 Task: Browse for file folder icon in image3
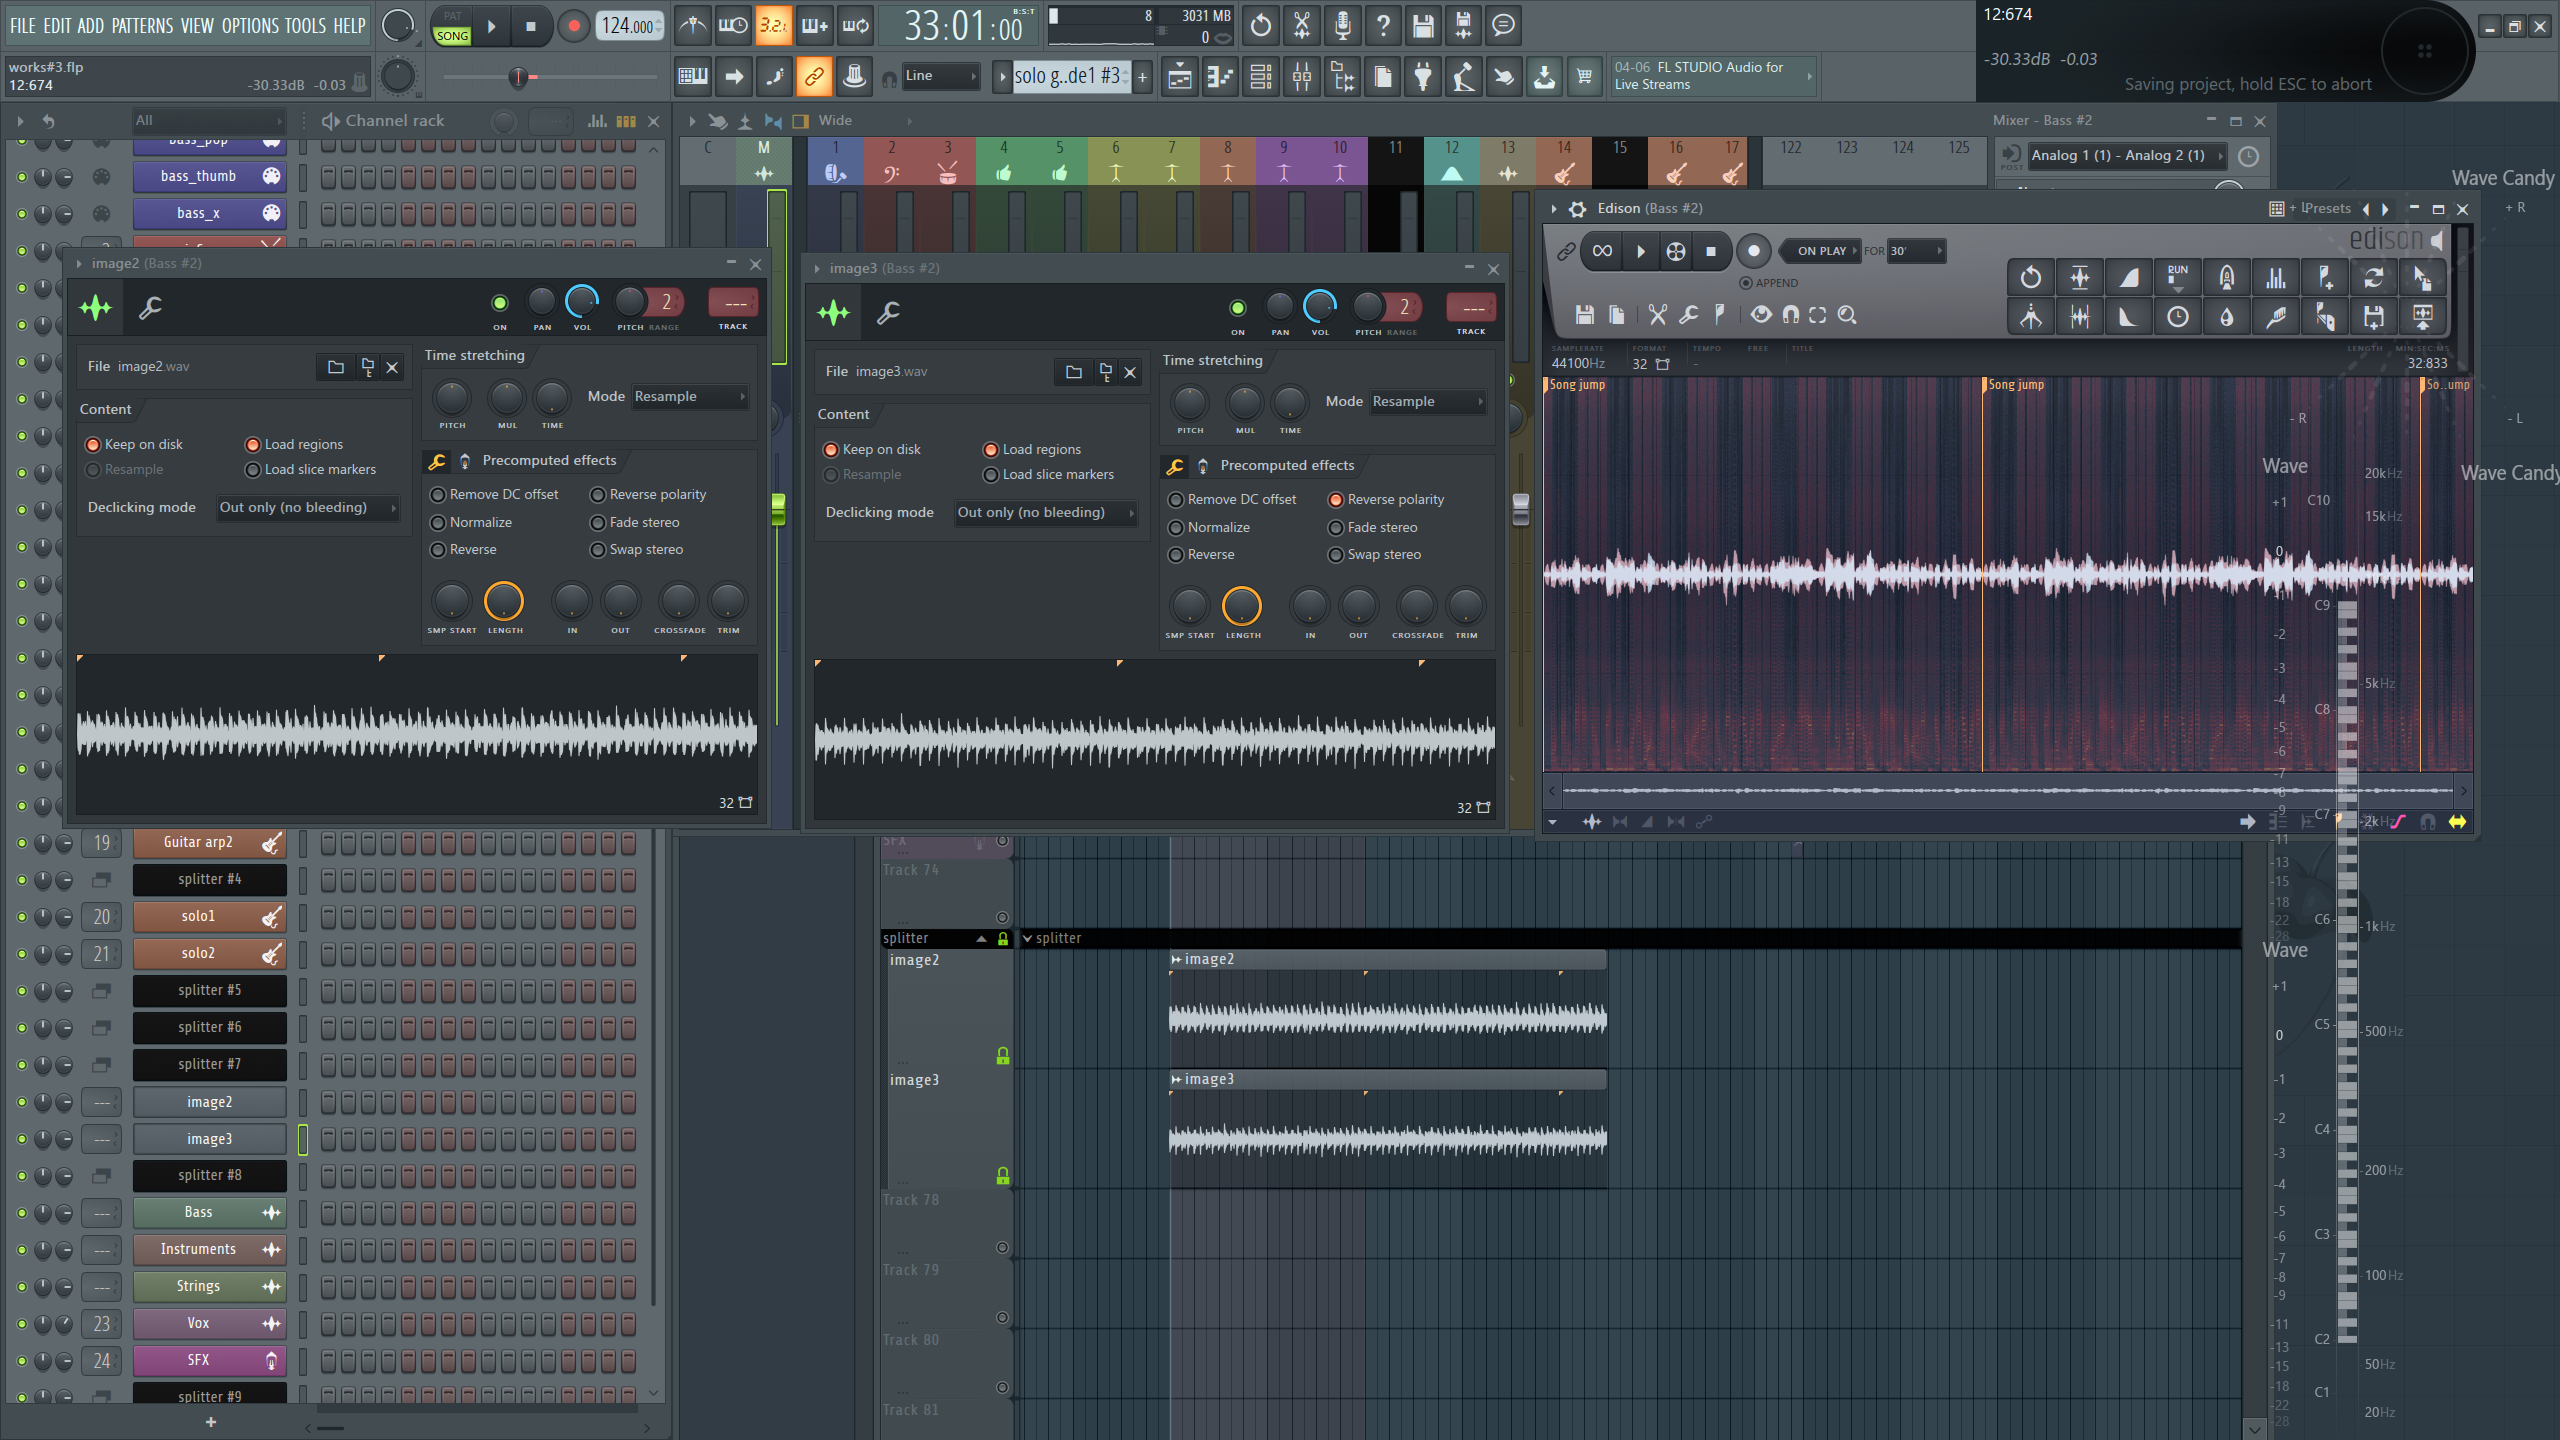(x=1074, y=372)
